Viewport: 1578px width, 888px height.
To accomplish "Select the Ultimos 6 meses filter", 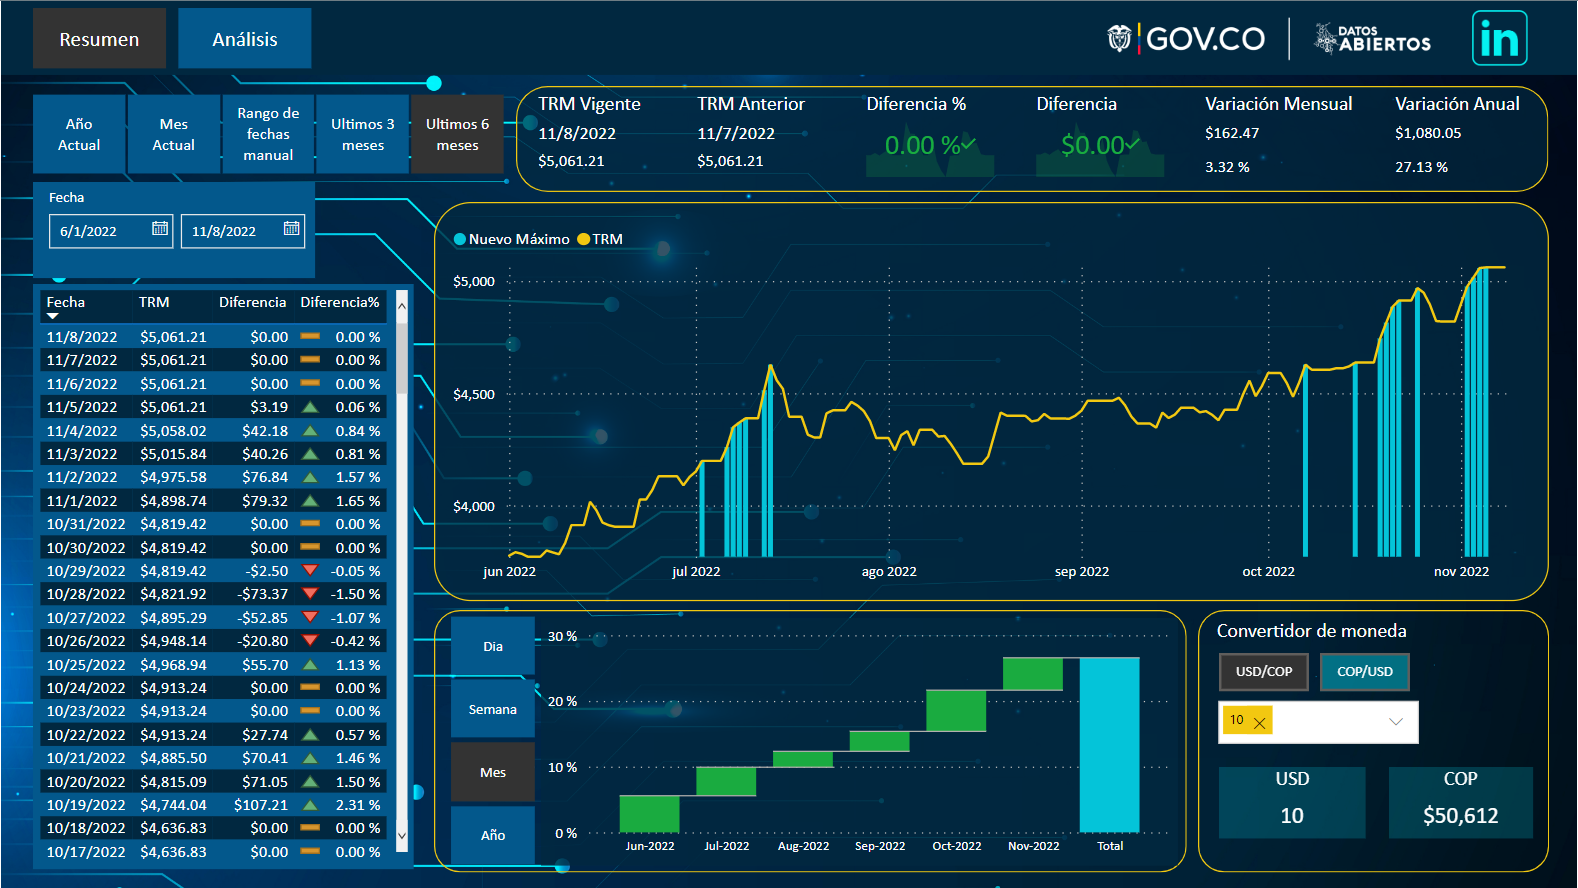I will (x=457, y=134).
